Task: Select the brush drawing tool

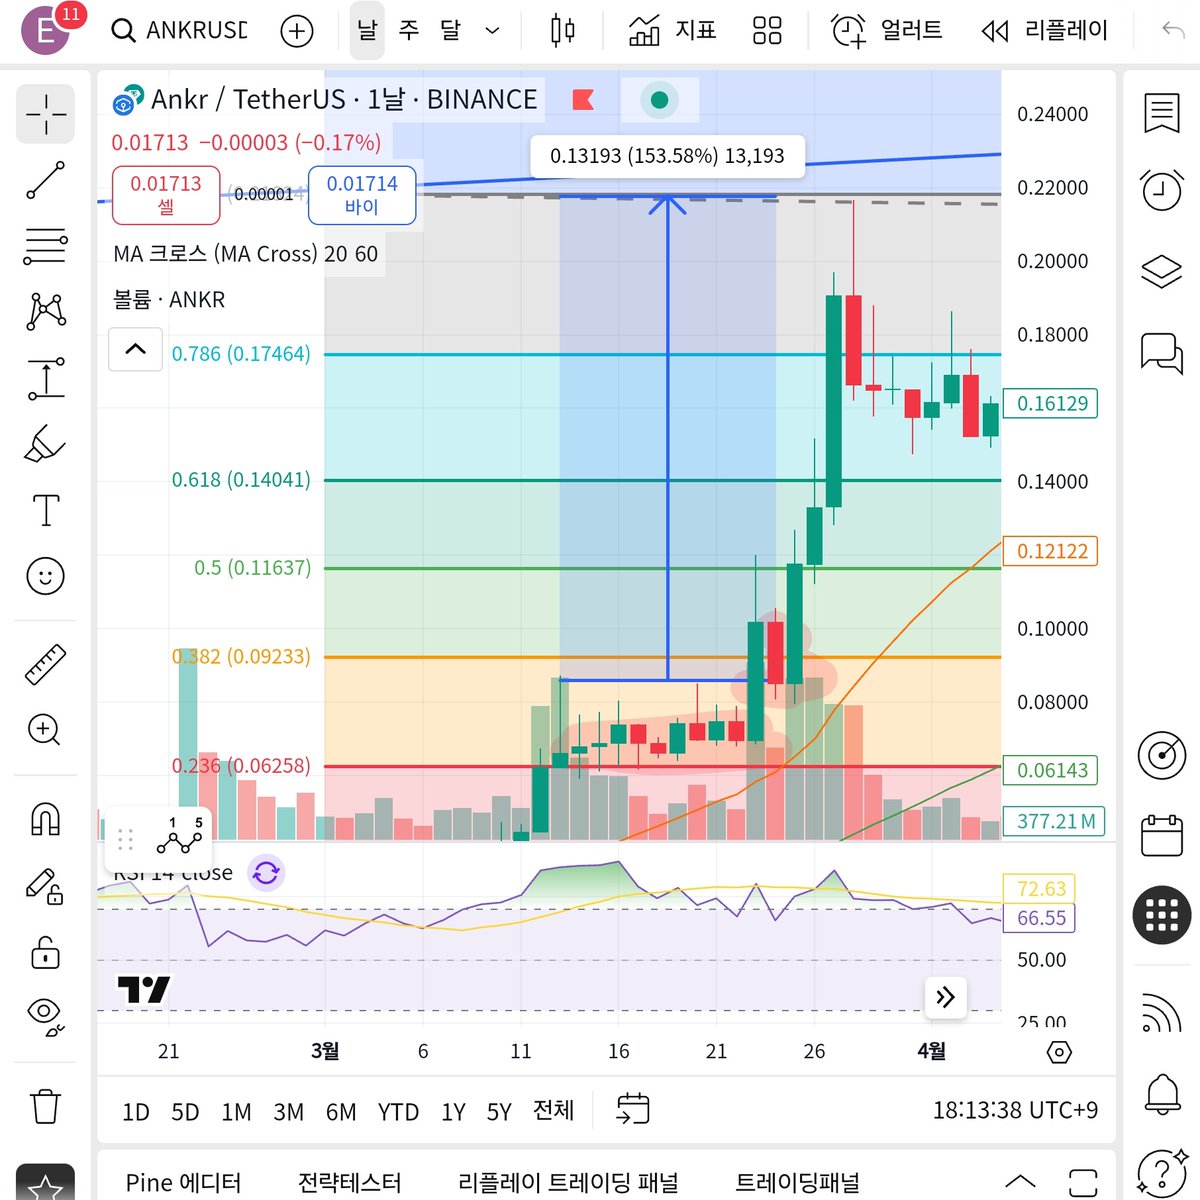Action: (46, 444)
